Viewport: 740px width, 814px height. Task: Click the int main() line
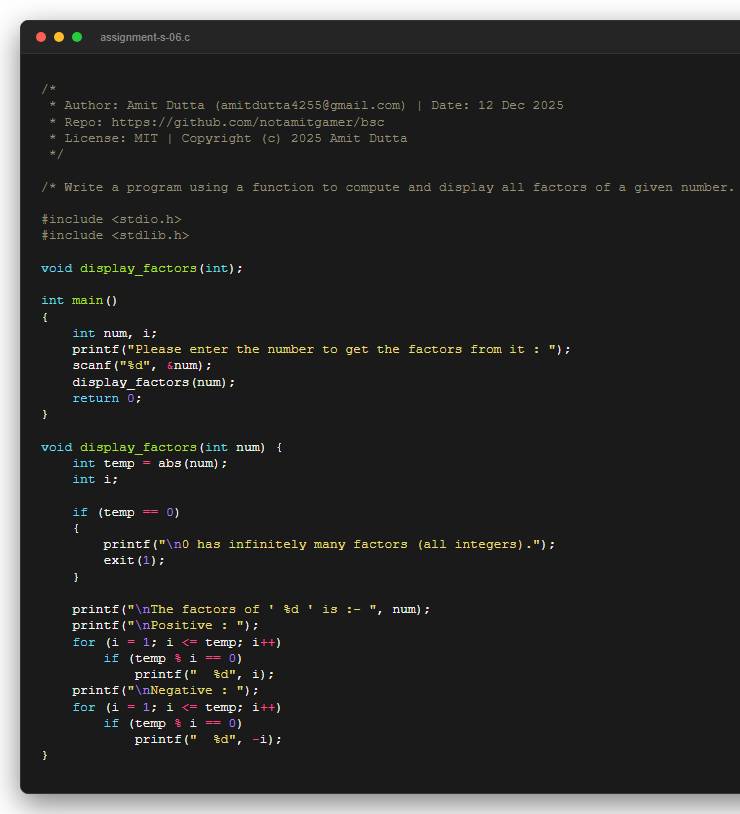[x=79, y=301]
